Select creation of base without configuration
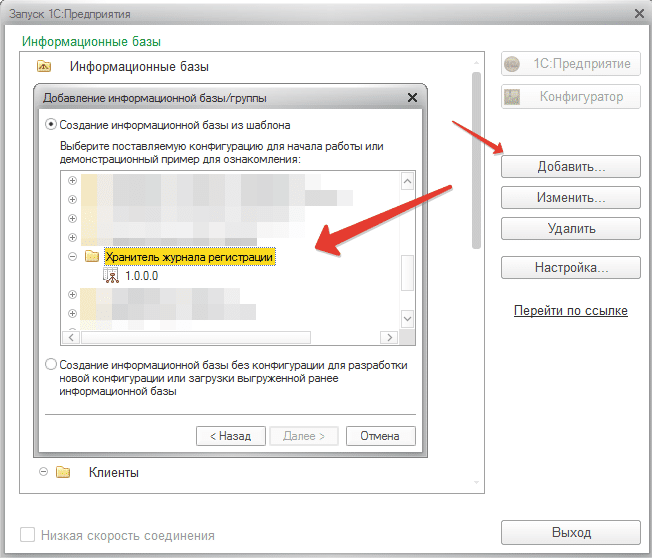The width and height of the screenshot is (652, 558). click(52, 365)
